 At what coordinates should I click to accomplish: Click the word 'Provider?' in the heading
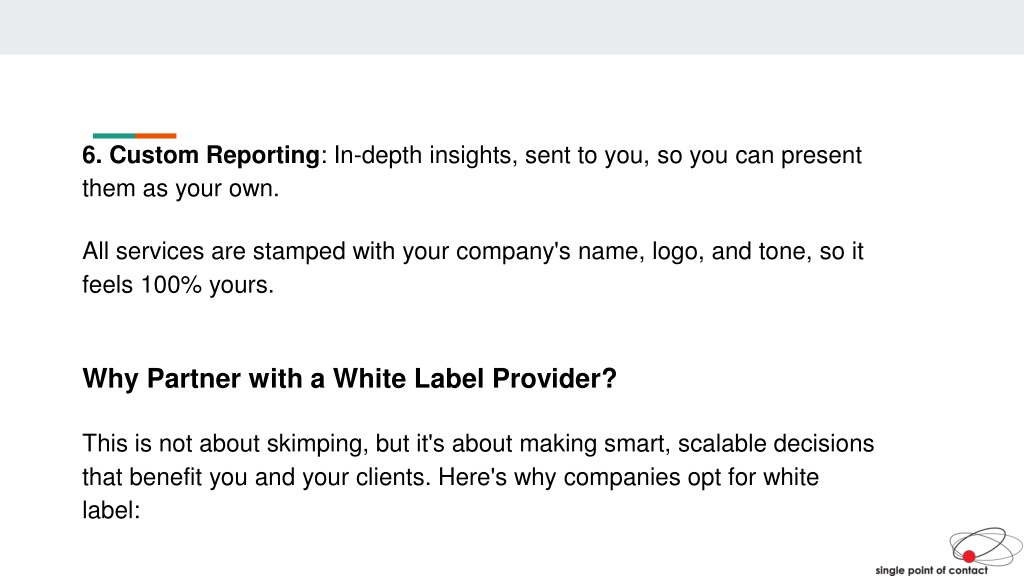[x=554, y=379]
